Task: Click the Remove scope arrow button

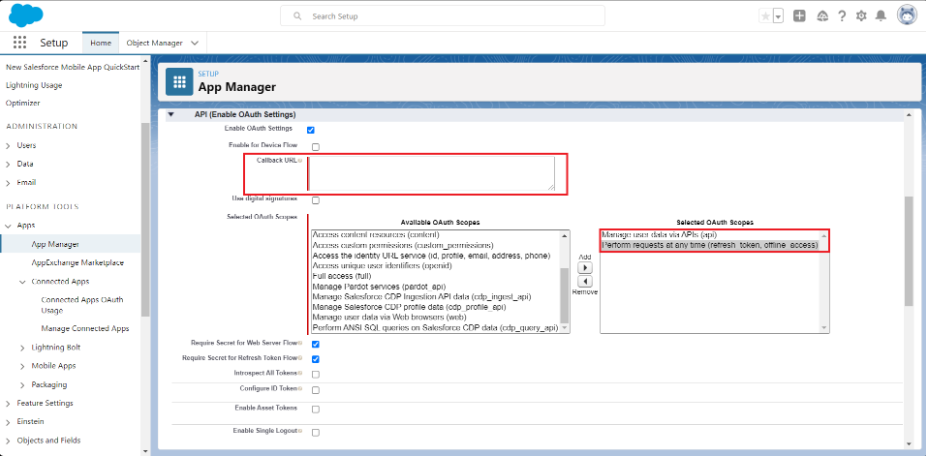Action: [584, 282]
